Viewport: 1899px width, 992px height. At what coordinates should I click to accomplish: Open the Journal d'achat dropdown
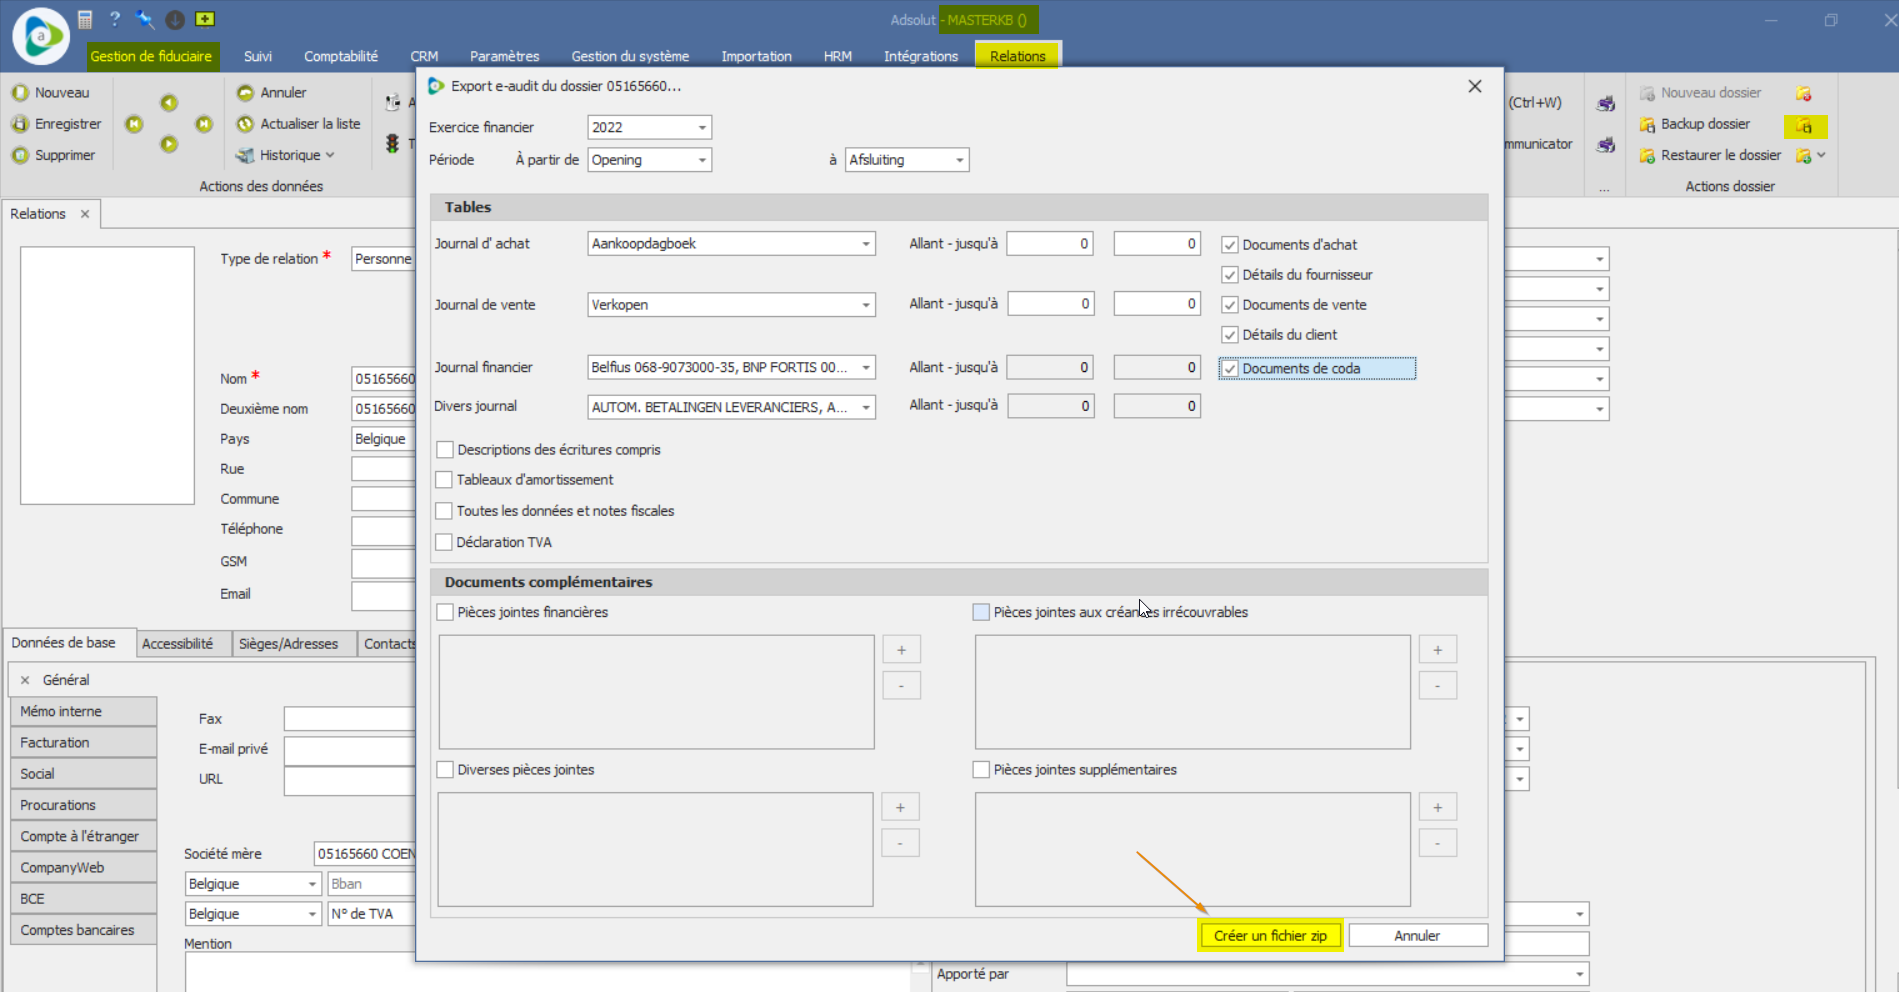[x=866, y=244]
